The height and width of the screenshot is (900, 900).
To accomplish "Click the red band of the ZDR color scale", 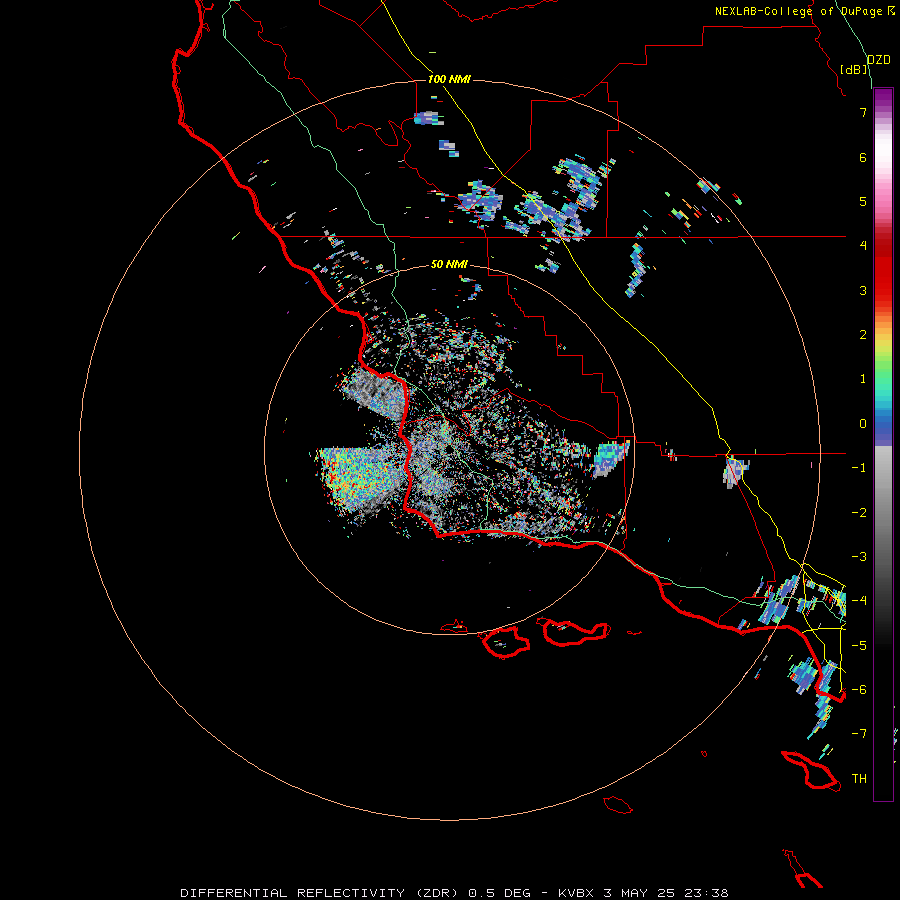I will pos(883,270).
